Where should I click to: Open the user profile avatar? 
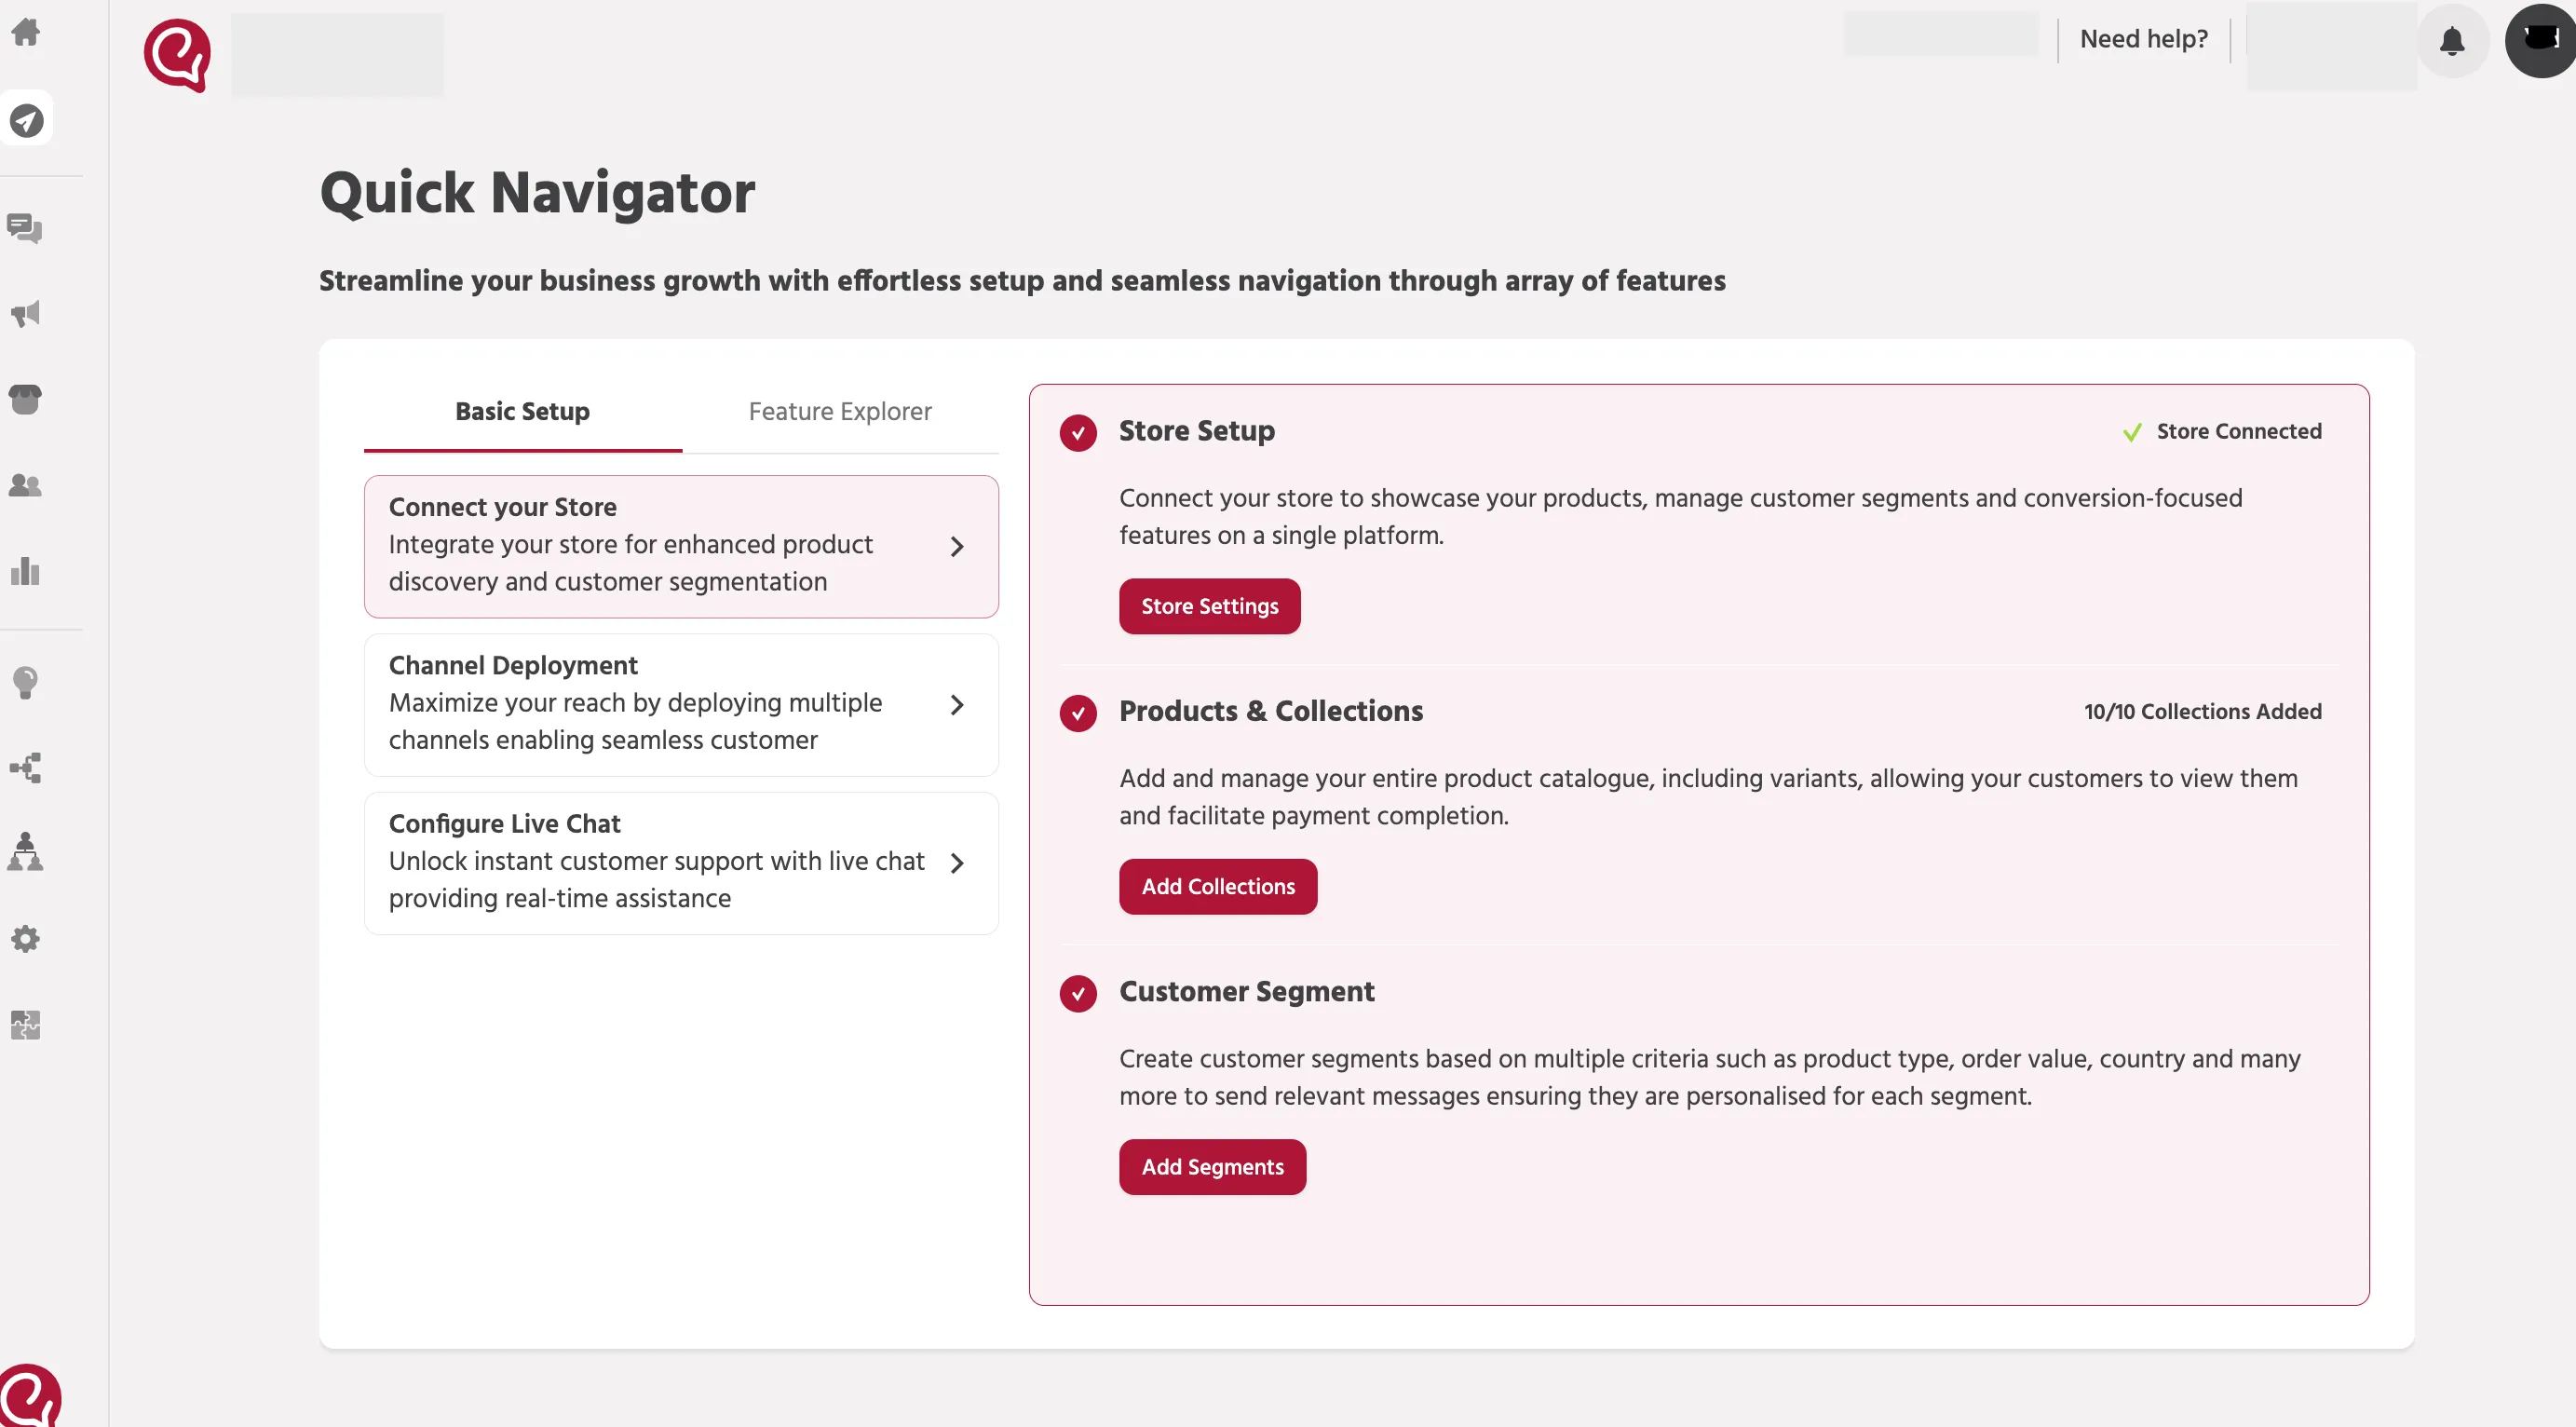[2540, 40]
